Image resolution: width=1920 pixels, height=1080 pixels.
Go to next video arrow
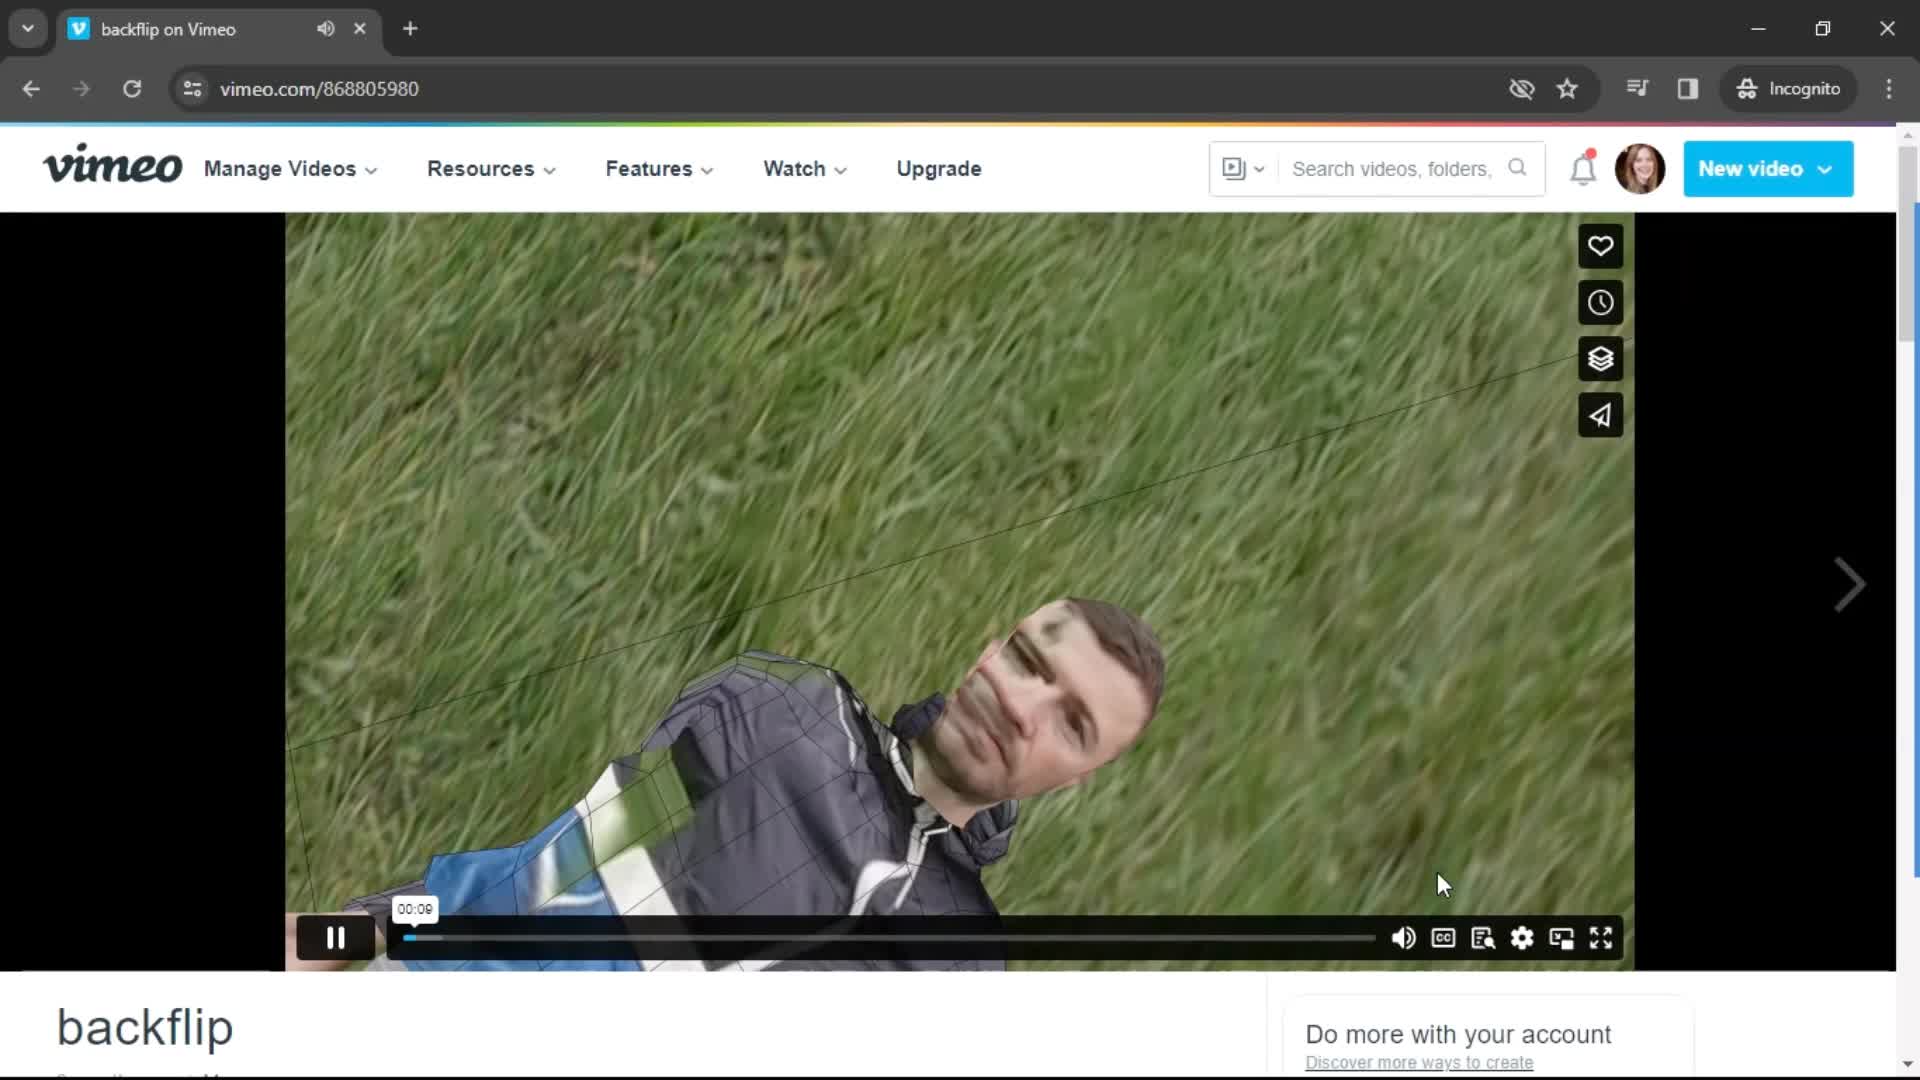click(x=1849, y=585)
